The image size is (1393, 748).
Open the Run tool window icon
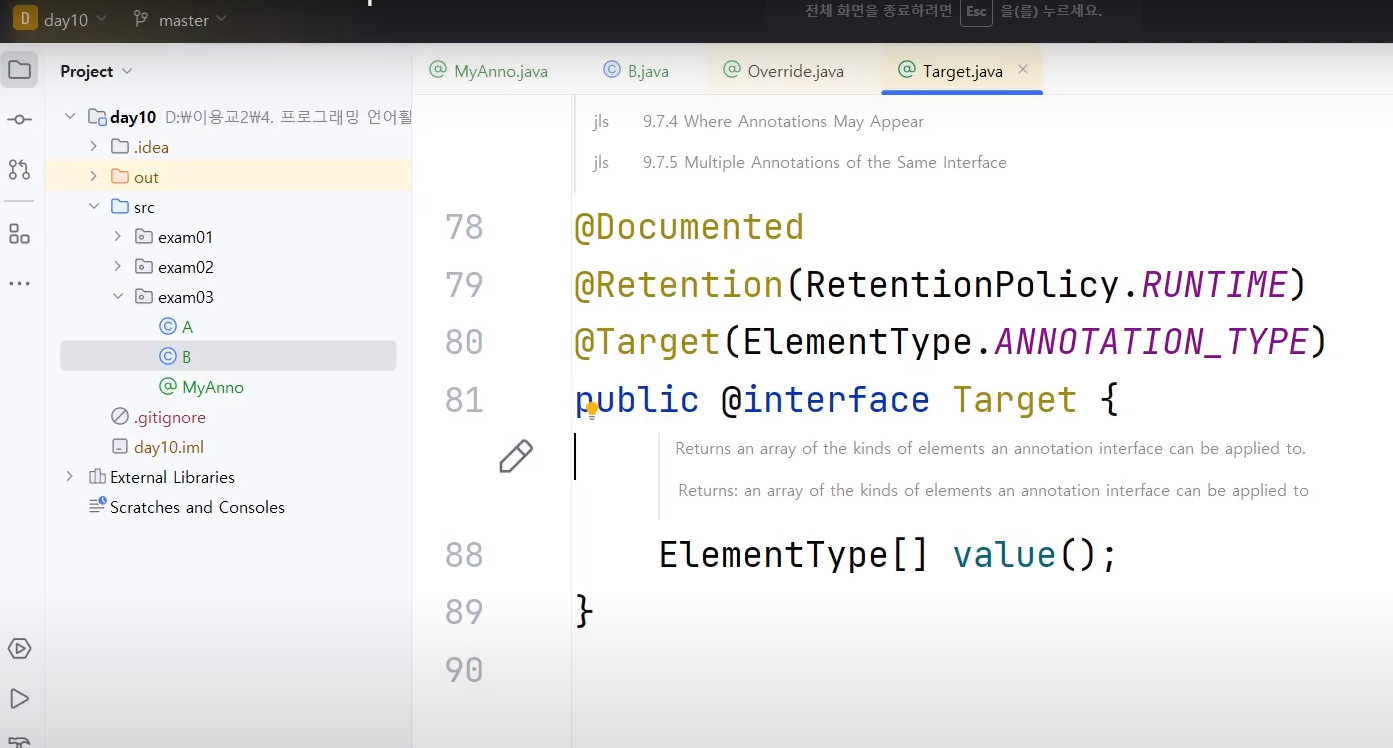pos(19,698)
